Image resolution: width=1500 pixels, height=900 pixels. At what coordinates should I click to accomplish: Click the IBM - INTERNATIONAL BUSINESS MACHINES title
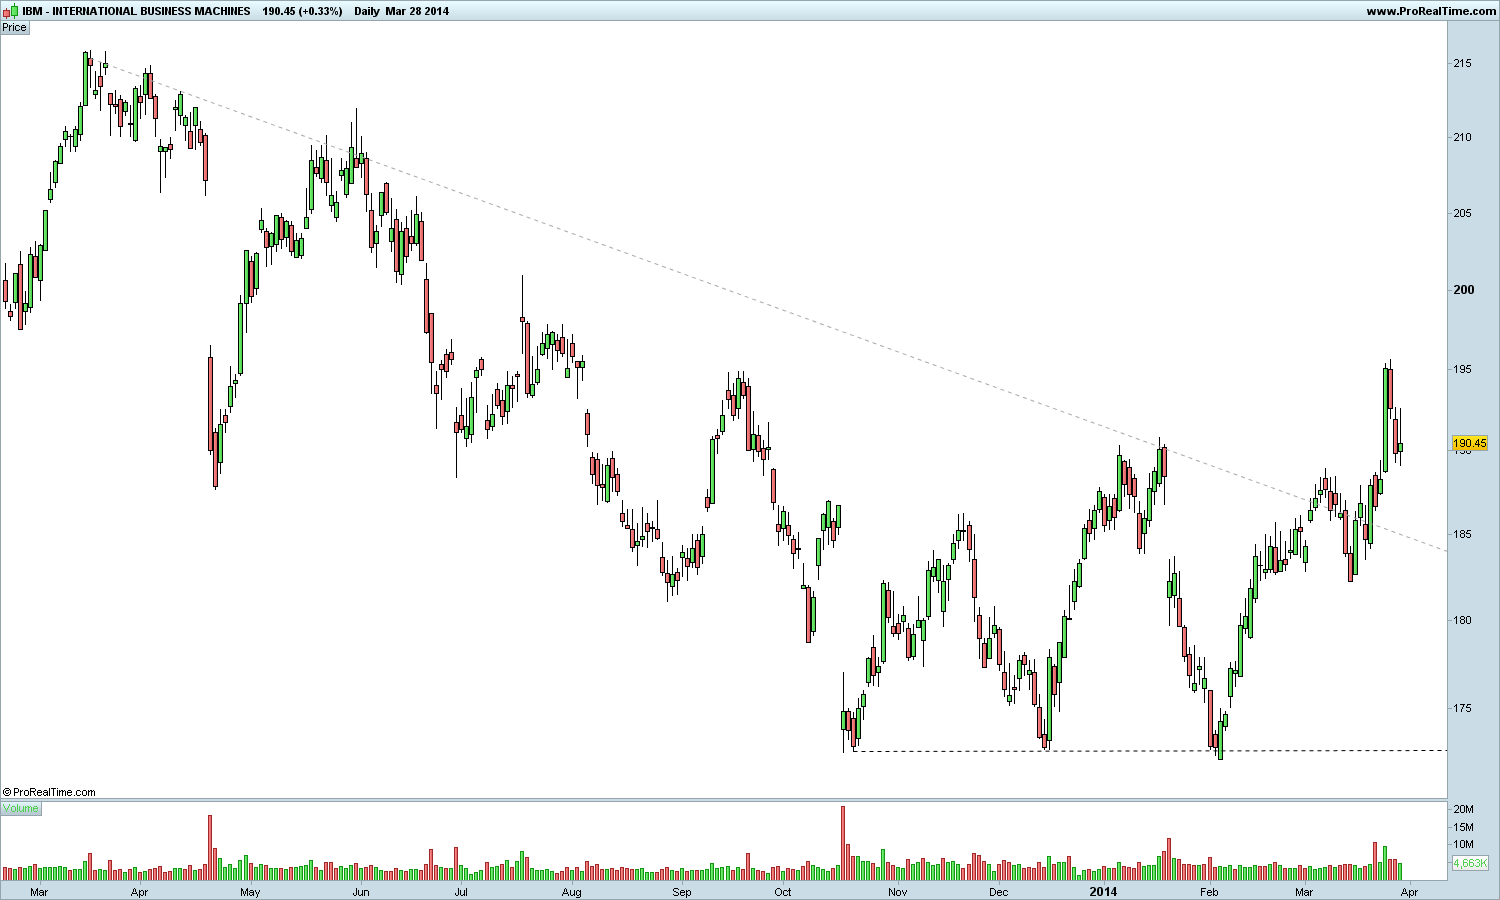coord(137,11)
